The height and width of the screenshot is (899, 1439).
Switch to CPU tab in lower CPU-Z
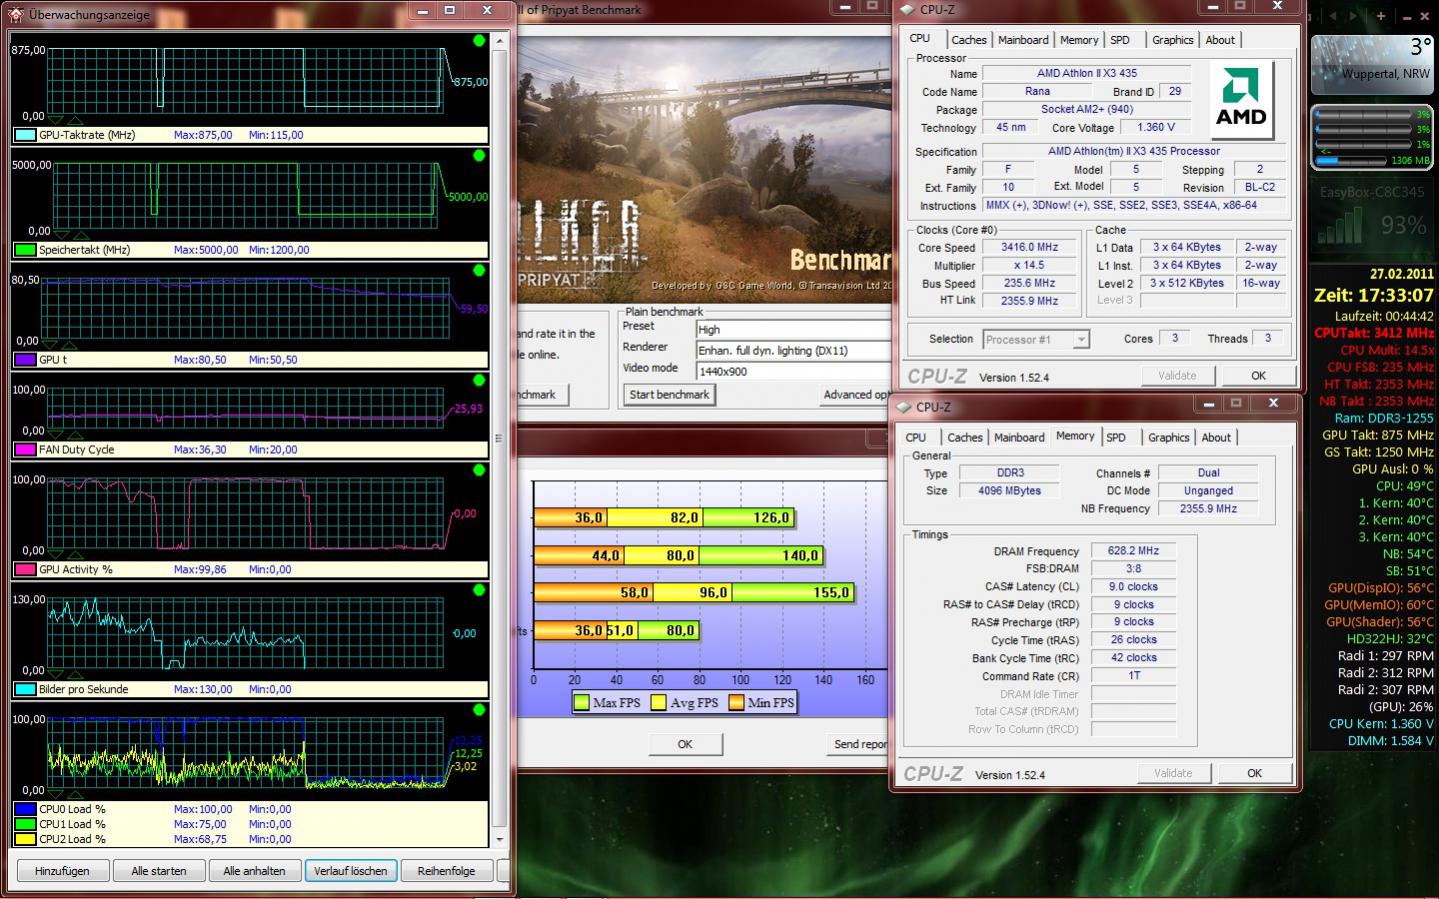[x=916, y=438]
